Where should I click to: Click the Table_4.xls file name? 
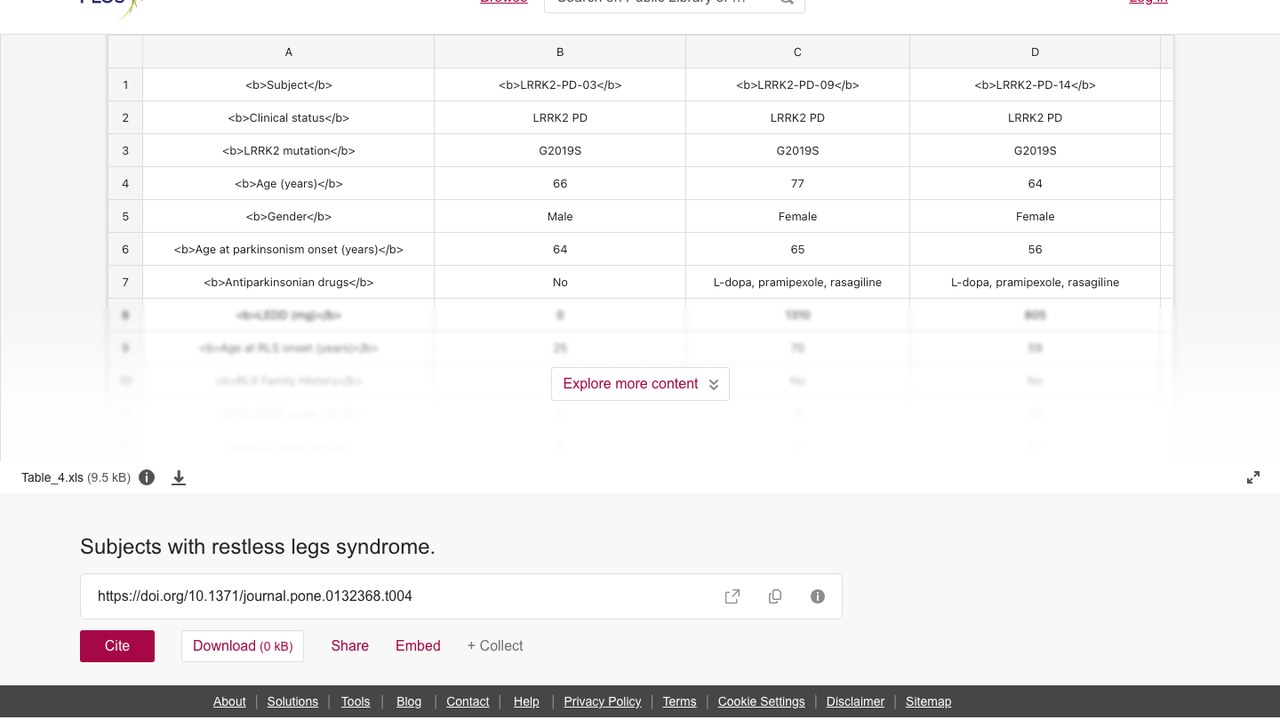52,478
